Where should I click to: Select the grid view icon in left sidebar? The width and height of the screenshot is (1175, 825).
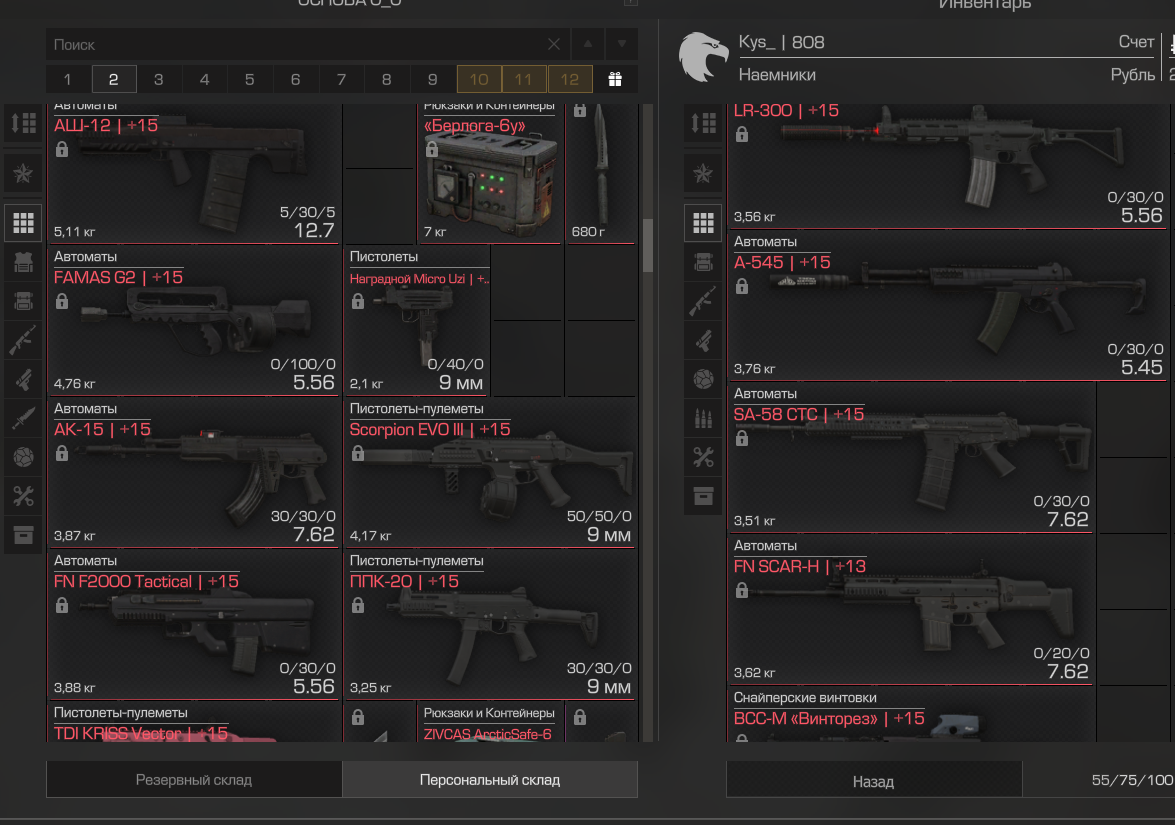[23, 223]
